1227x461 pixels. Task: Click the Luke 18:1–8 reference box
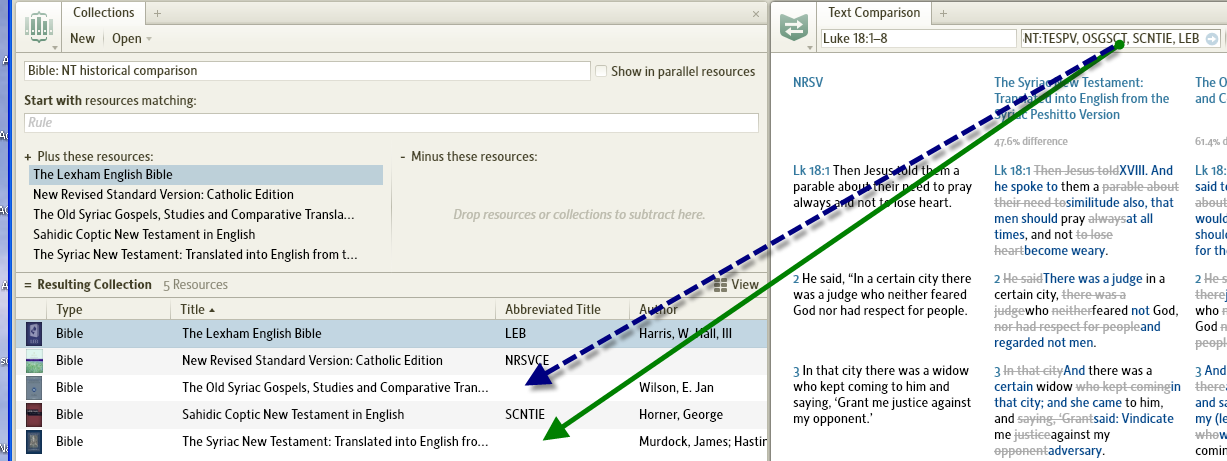pos(918,39)
